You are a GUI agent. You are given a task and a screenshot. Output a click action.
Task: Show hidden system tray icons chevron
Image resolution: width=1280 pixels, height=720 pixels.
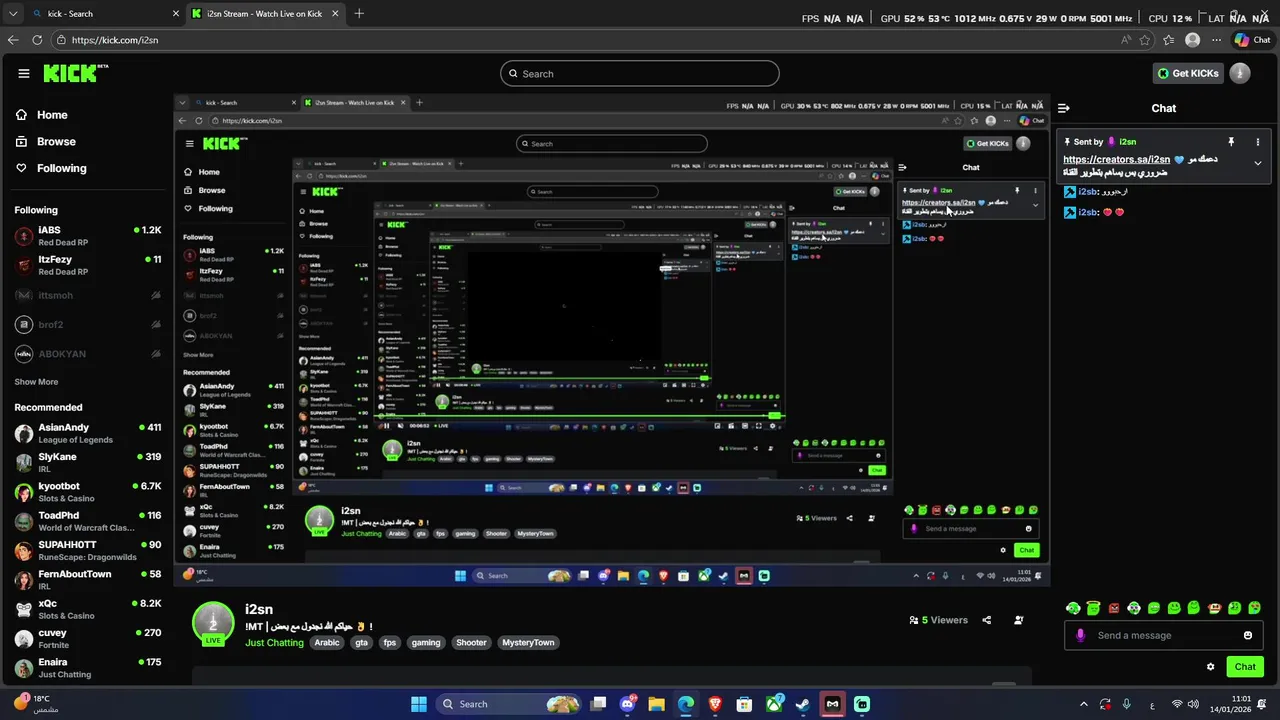(x=1085, y=704)
